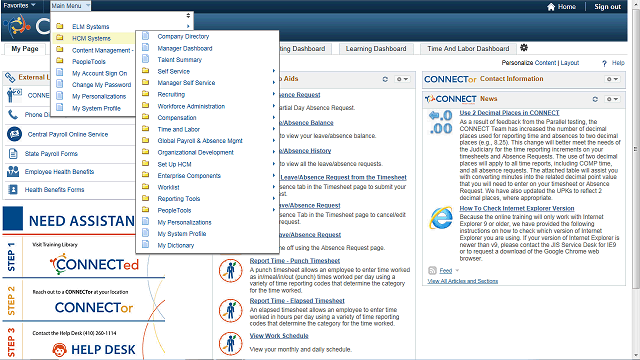Refresh the CONNECT News pagelet

(595, 99)
